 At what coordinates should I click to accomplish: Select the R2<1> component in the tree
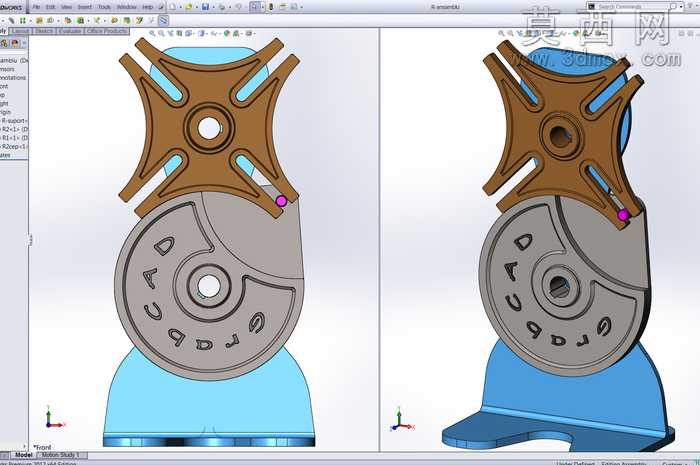point(14,129)
